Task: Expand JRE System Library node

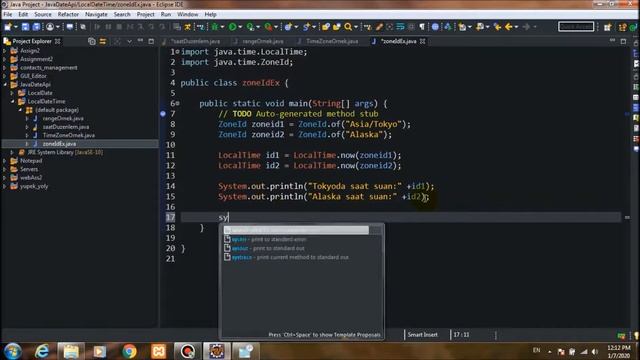Action: point(12,152)
